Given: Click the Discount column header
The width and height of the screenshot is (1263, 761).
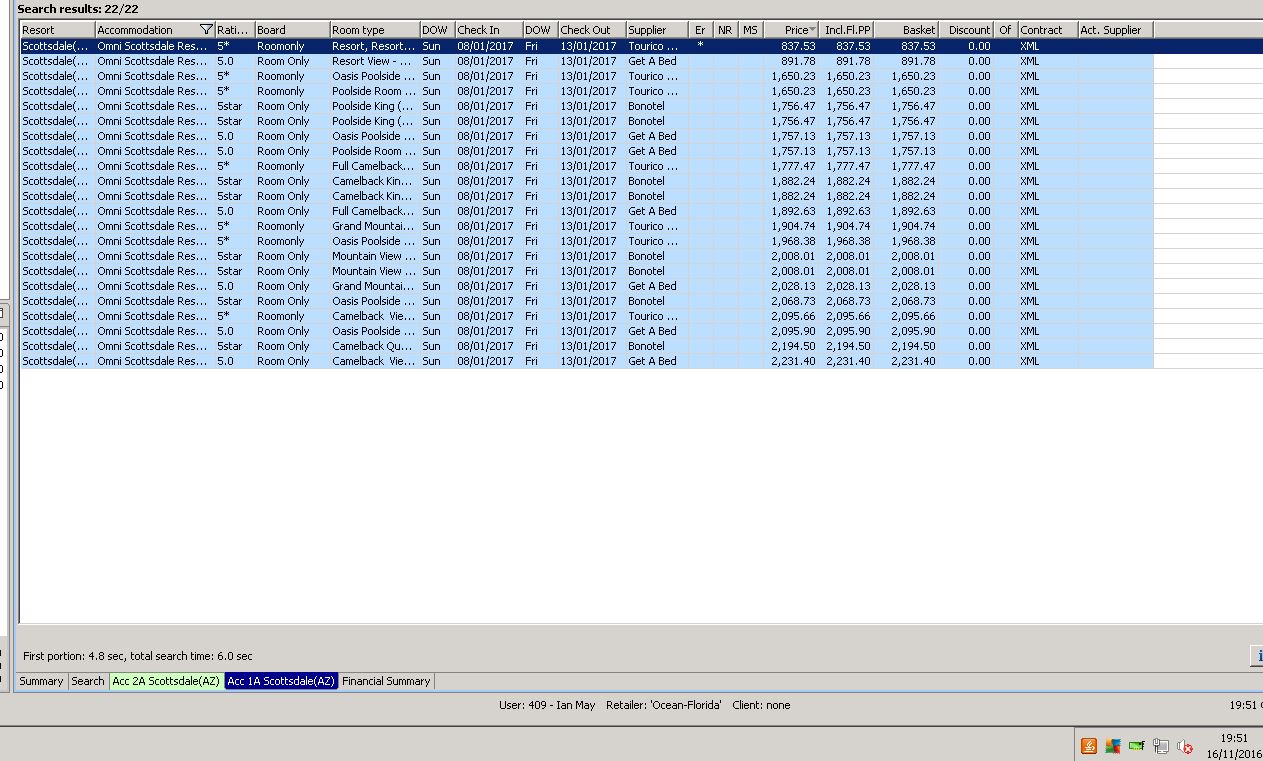Looking at the screenshot, I should tap(967, 30).
